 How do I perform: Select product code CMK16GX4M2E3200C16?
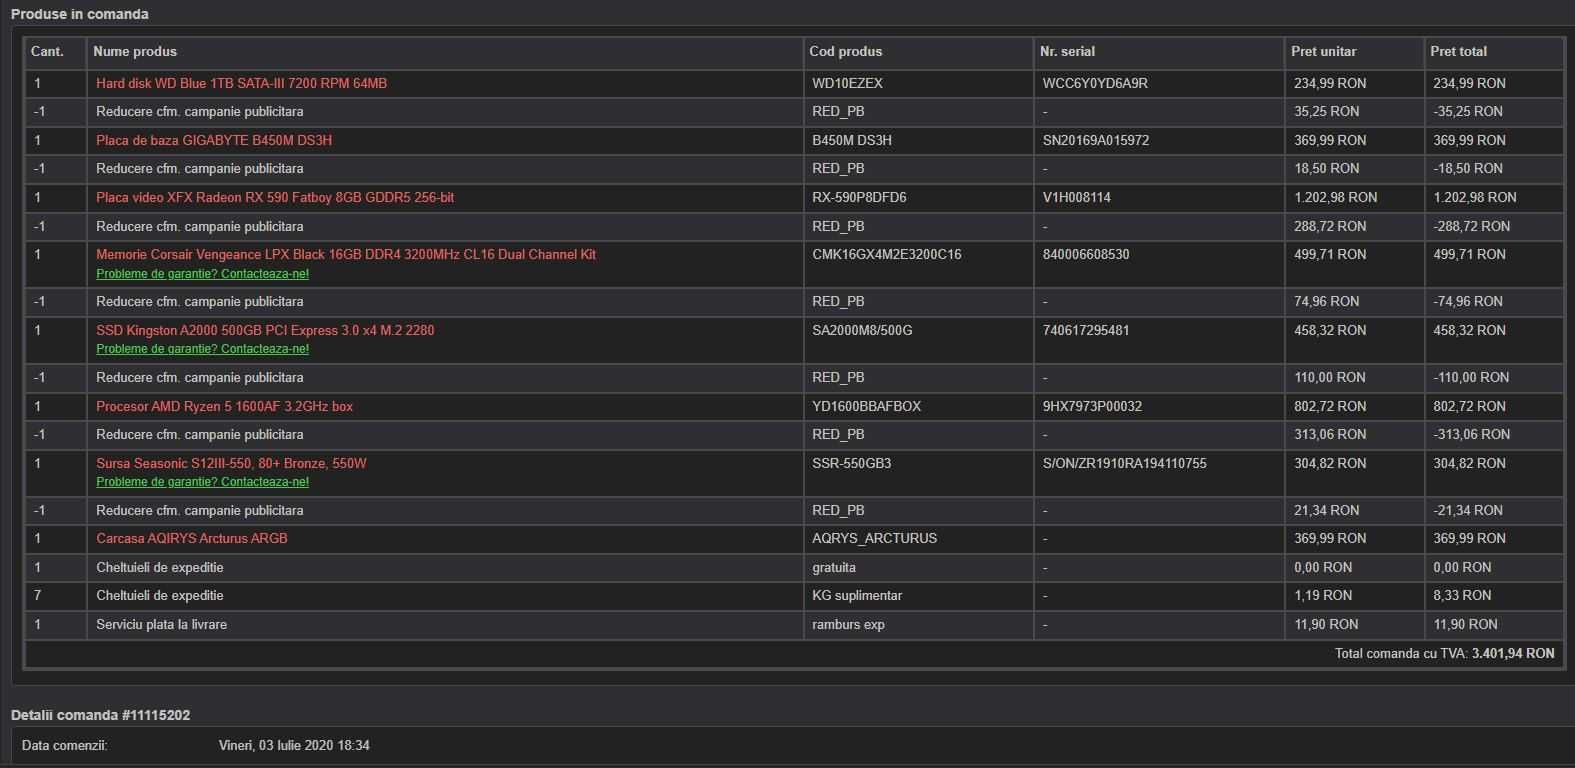click(x=887, y=254)
